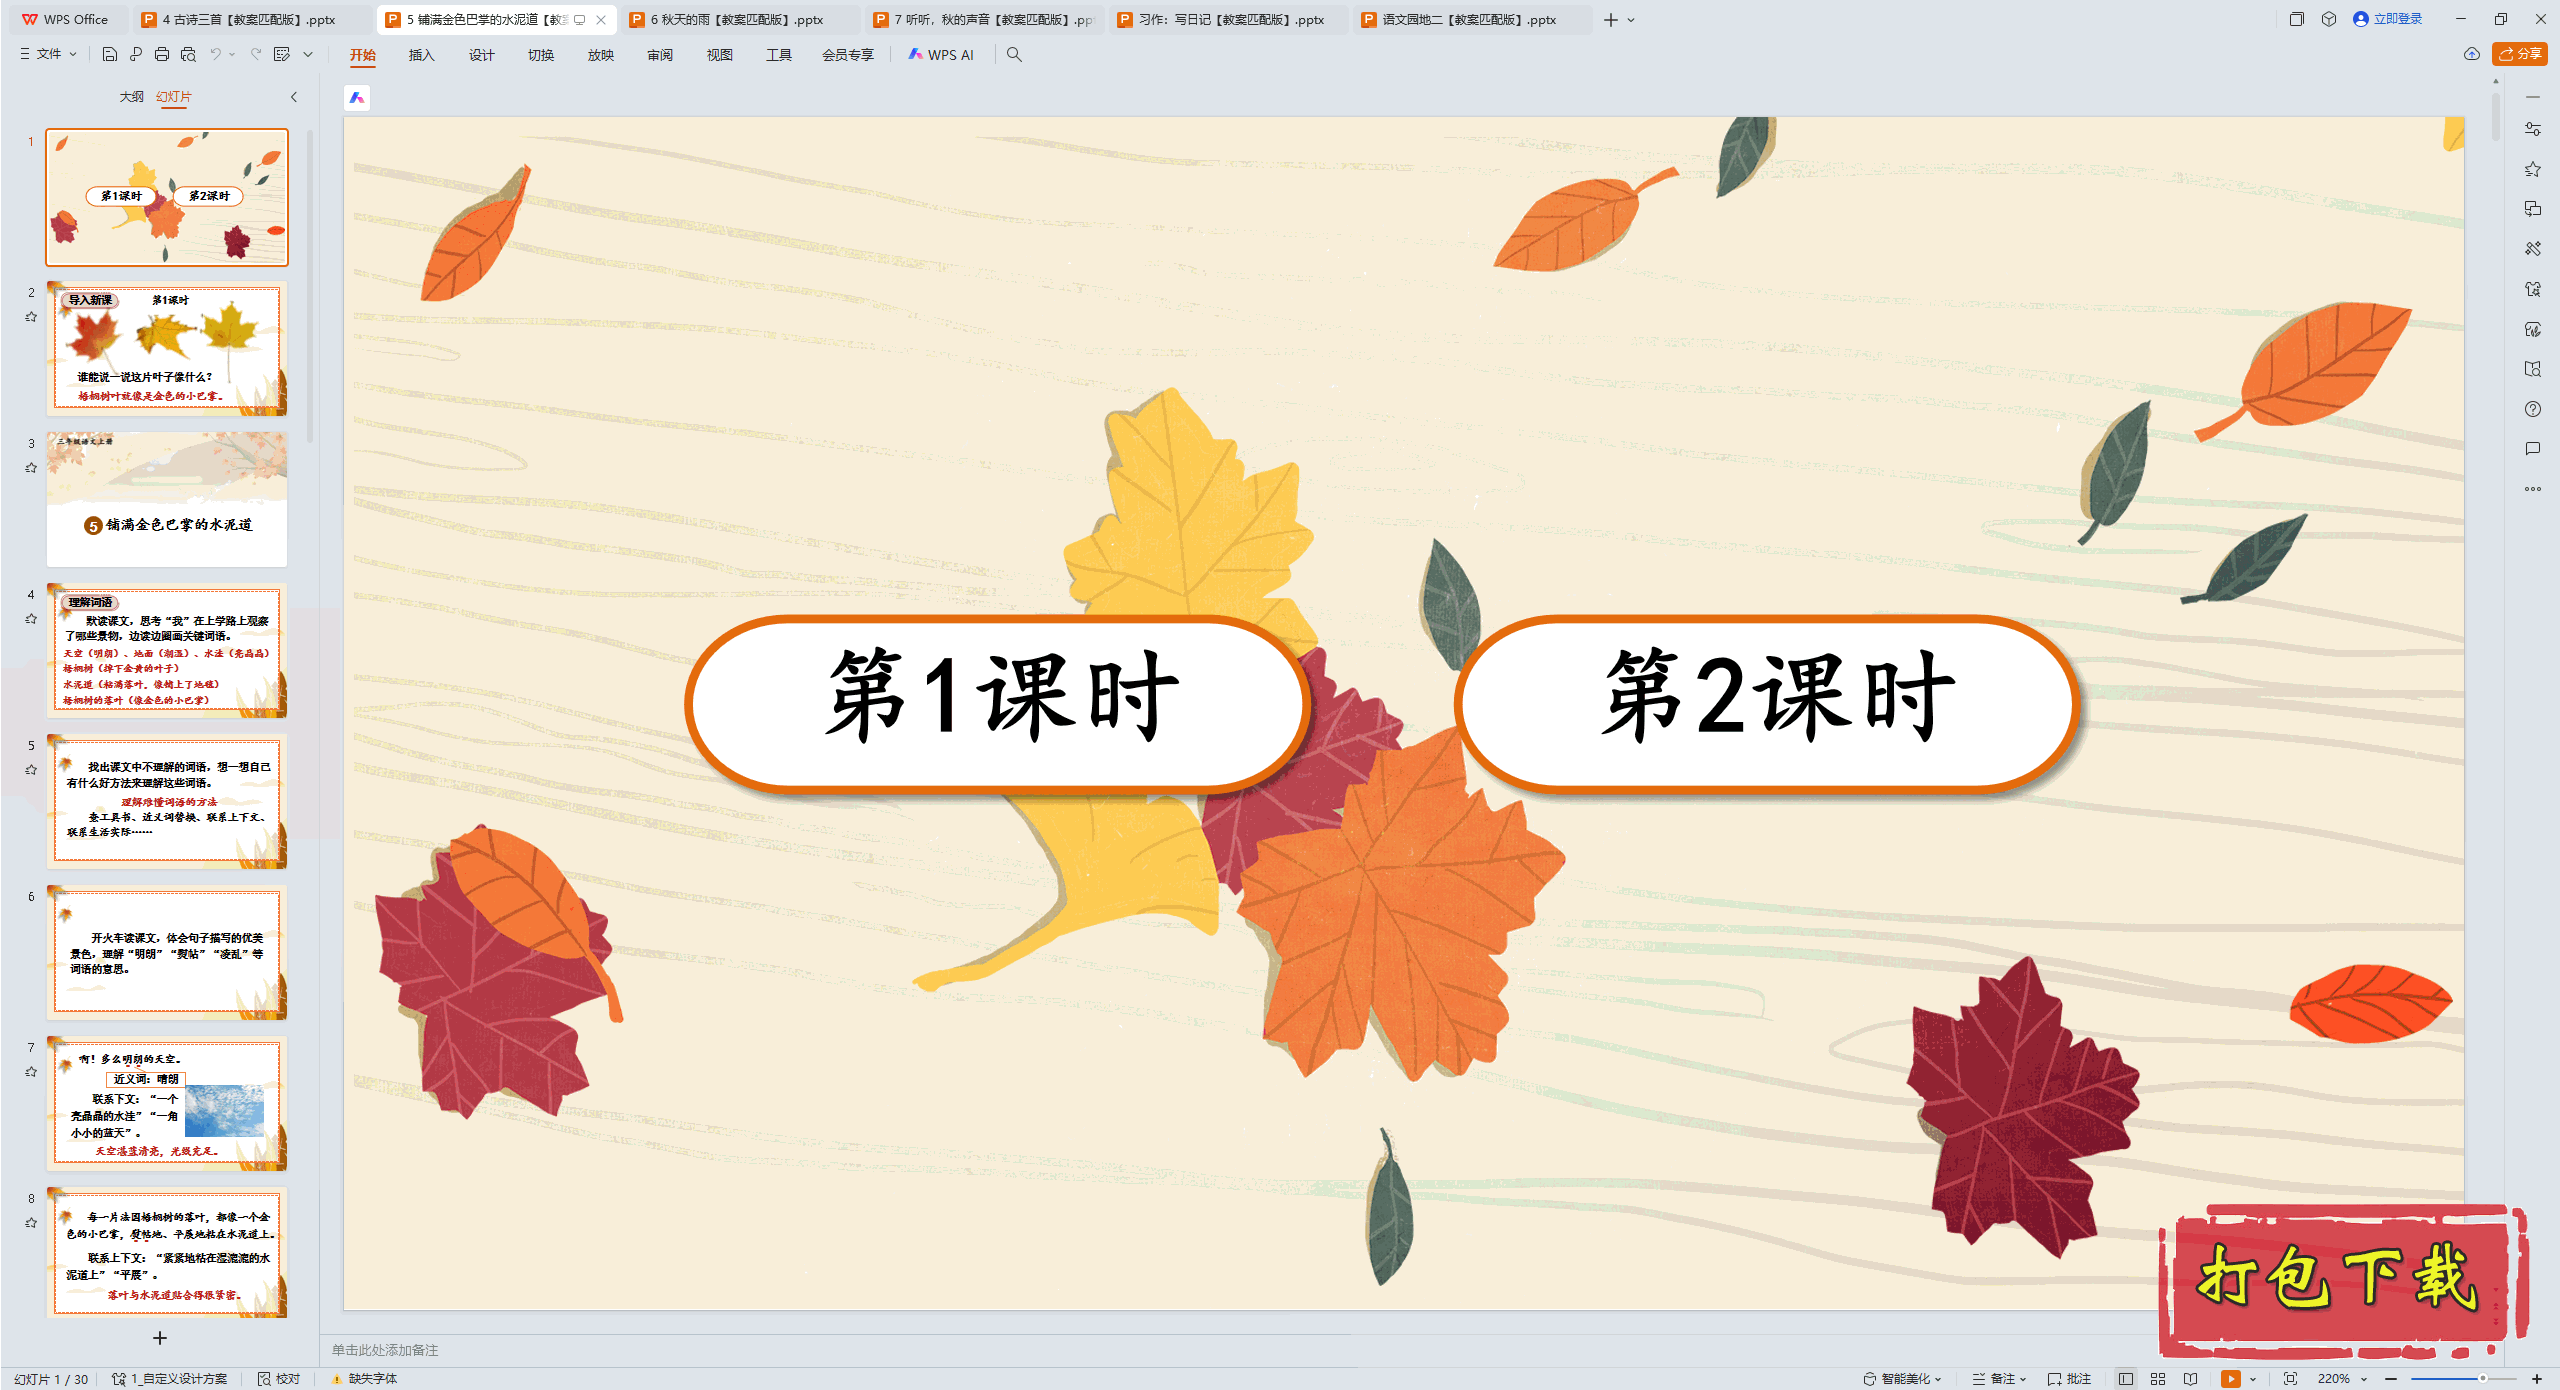Open Print Preview icon

click(188, 54)
